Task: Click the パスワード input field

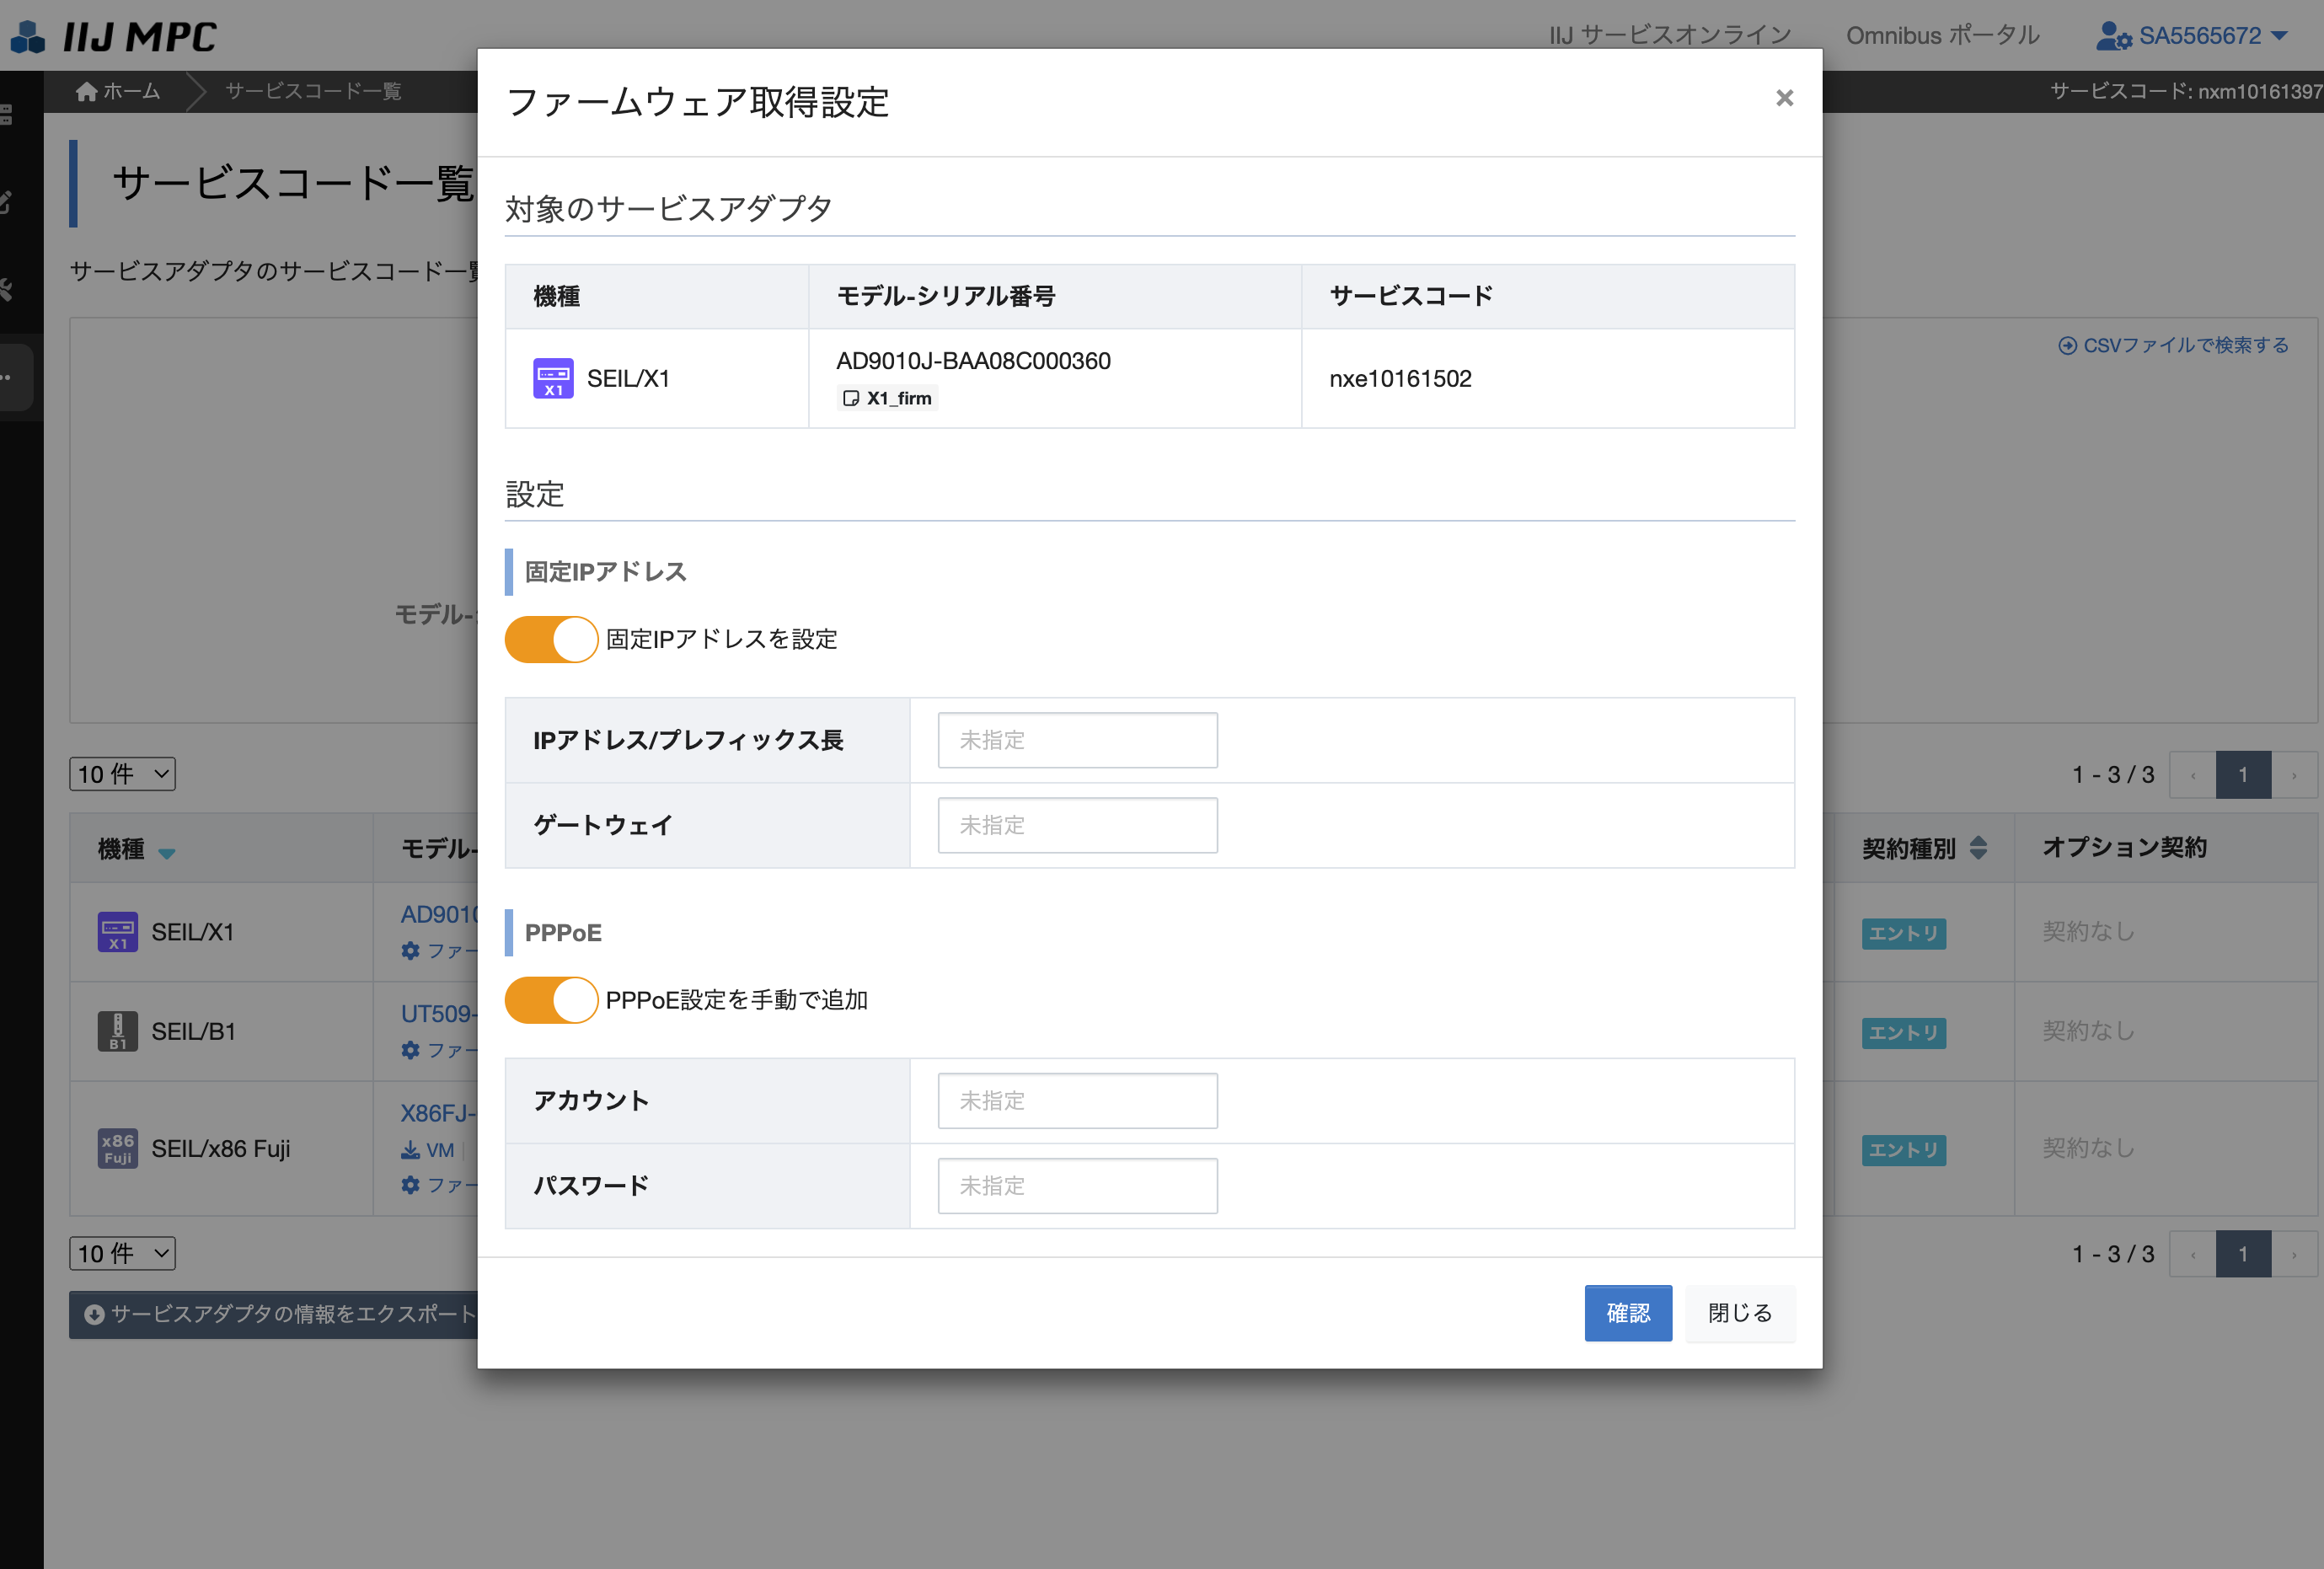Action: [x=1077, y=1186]
